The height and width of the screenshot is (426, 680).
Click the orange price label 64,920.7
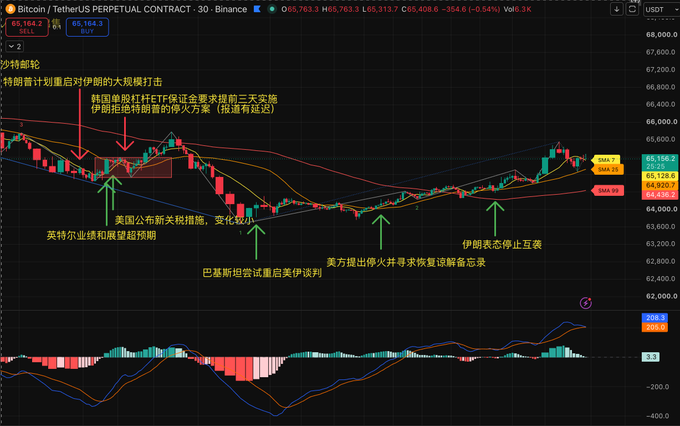tap(660, 185)
